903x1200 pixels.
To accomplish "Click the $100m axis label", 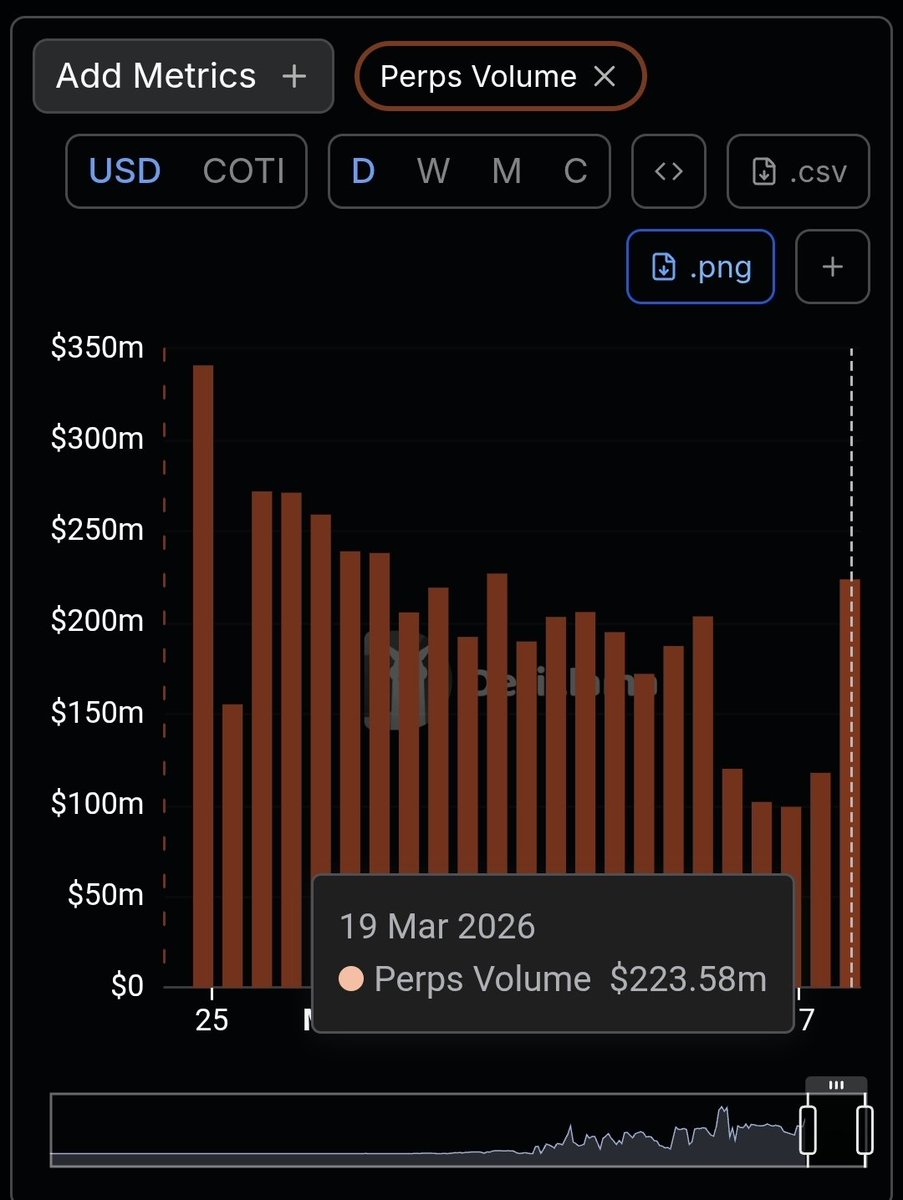I will click(97, 804).
